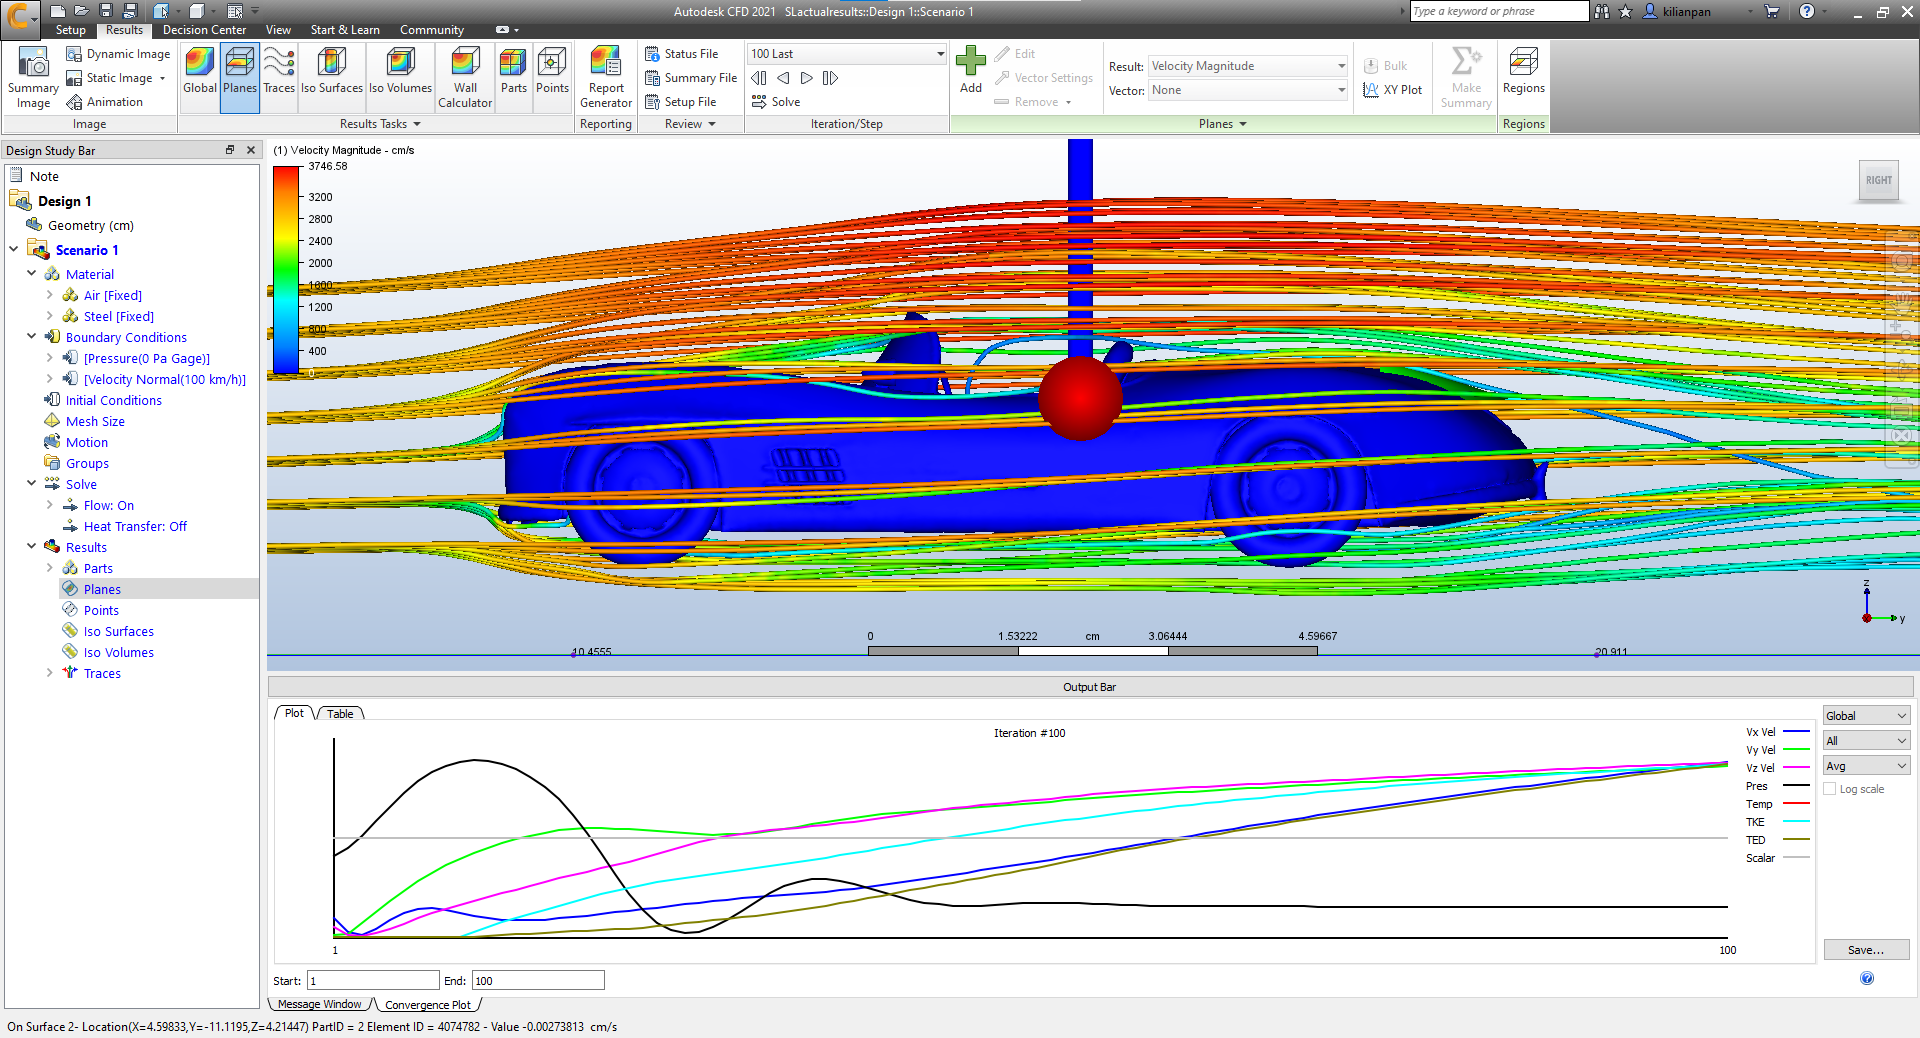Click the keyword search field
The height and width of the screenshot is (1038, 1920).
click(x=1498, y=11)
